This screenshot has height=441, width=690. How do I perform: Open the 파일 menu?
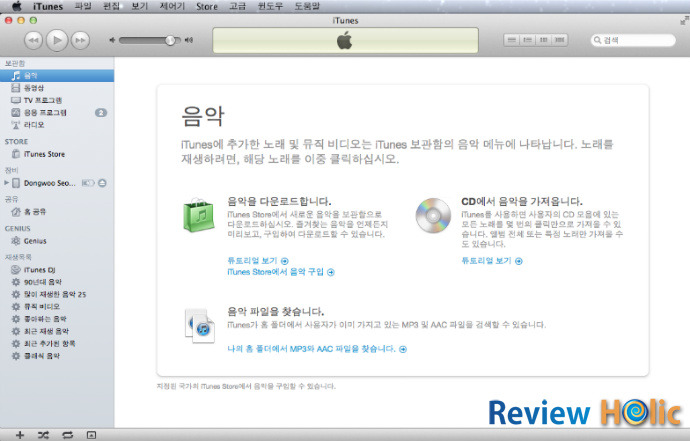point(83,6)
